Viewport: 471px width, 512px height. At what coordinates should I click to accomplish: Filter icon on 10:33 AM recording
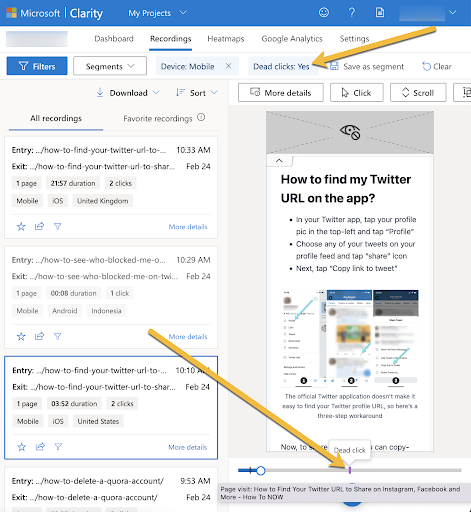58,227
